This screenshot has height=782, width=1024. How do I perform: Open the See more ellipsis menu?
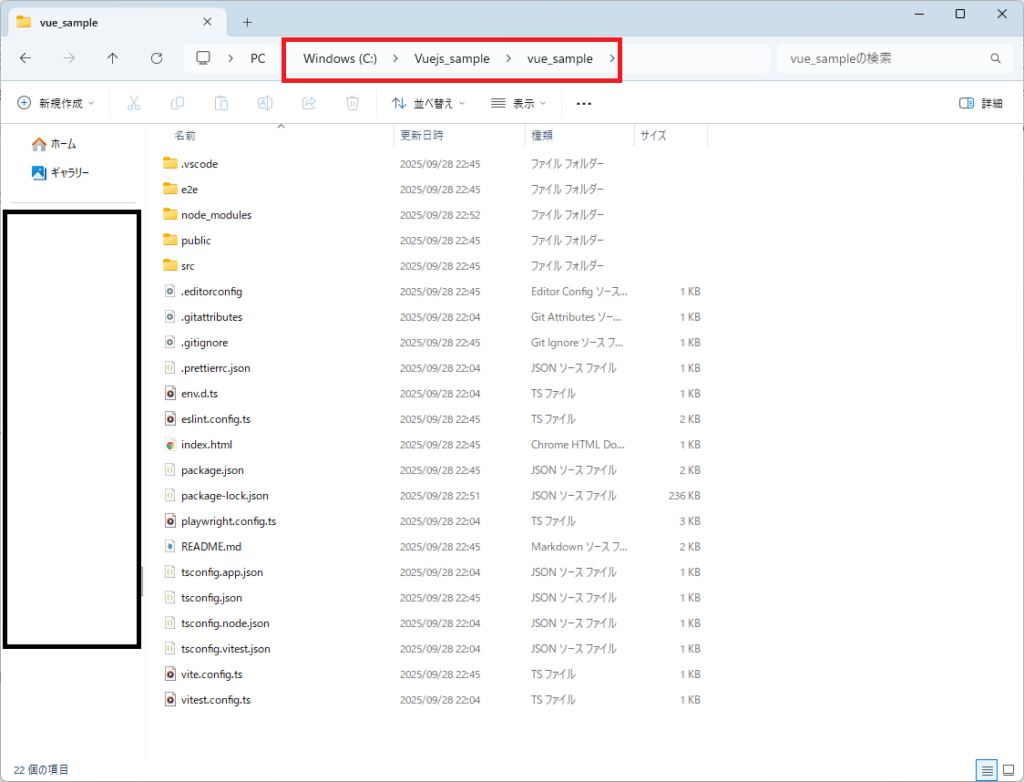(584, 103)
